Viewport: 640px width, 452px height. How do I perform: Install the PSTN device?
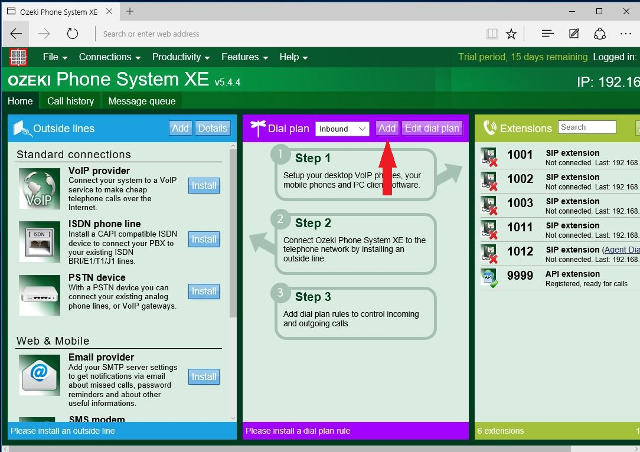(204, 291)
